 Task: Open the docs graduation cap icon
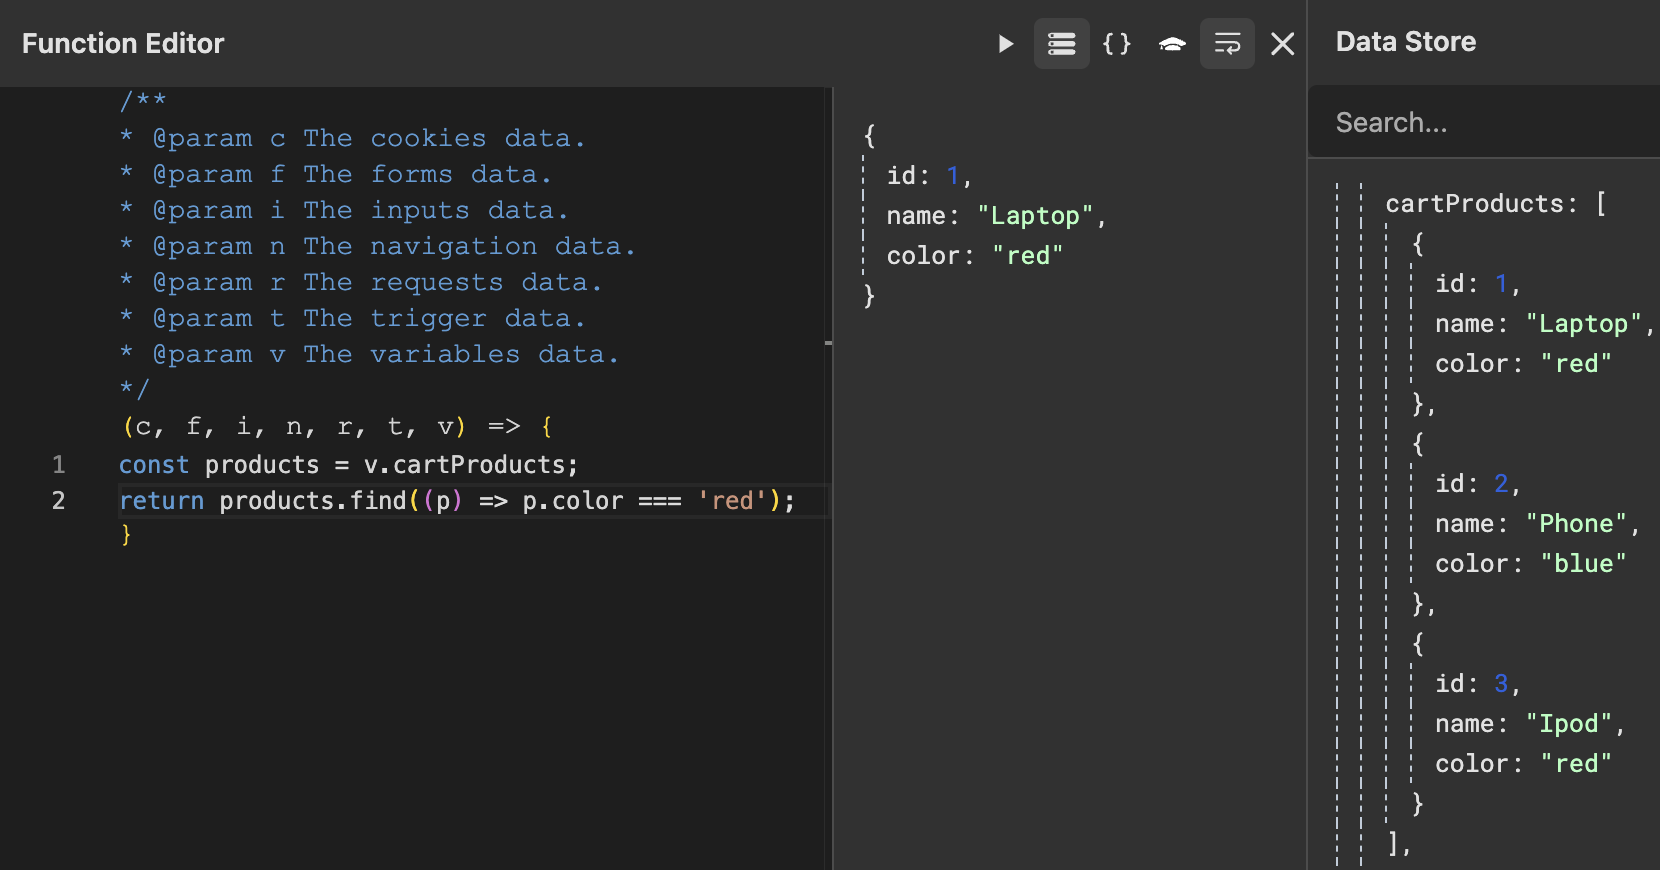(x=1172, y=44)
